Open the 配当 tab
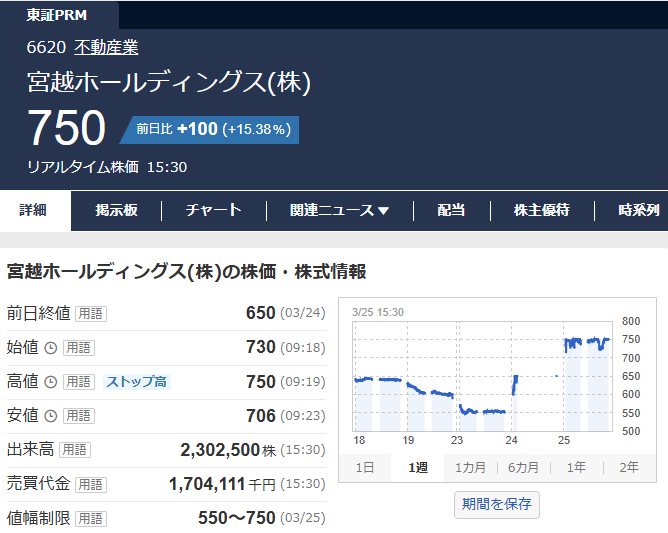 coord(451,210)
